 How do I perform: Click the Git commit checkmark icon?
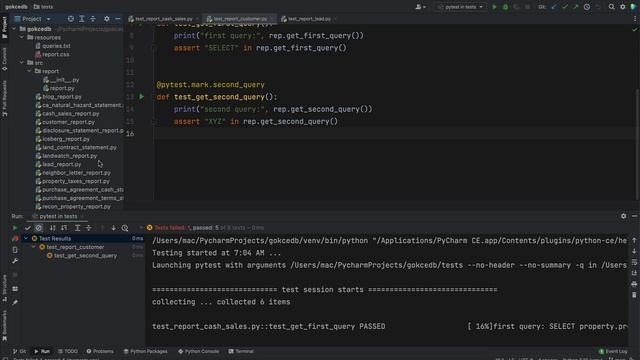[565, 7]
